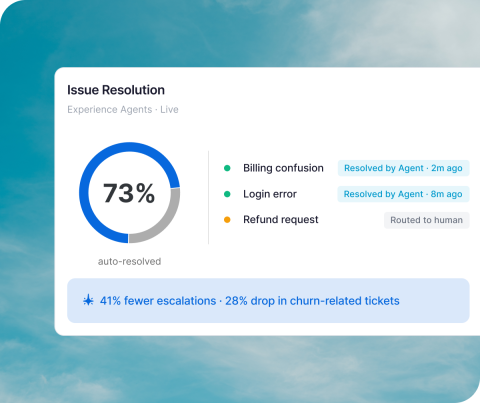Select the 'Login error' issue label
Screen dimensions: 480x403
pos(270,194)
